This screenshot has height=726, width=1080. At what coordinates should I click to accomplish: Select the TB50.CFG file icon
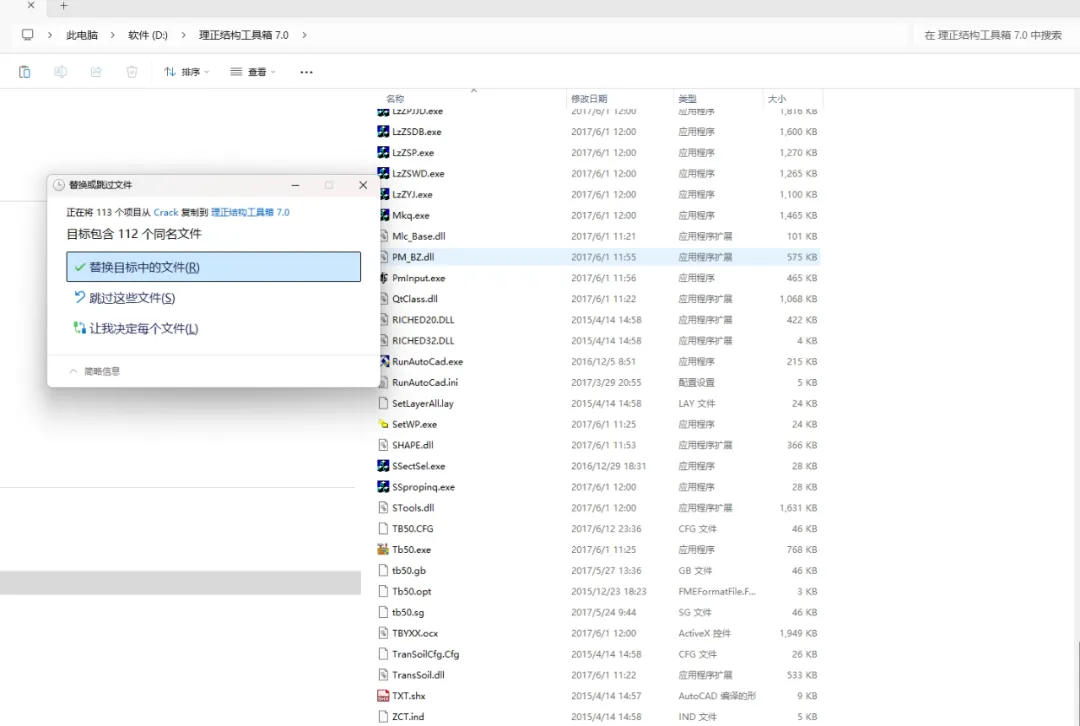384,528
